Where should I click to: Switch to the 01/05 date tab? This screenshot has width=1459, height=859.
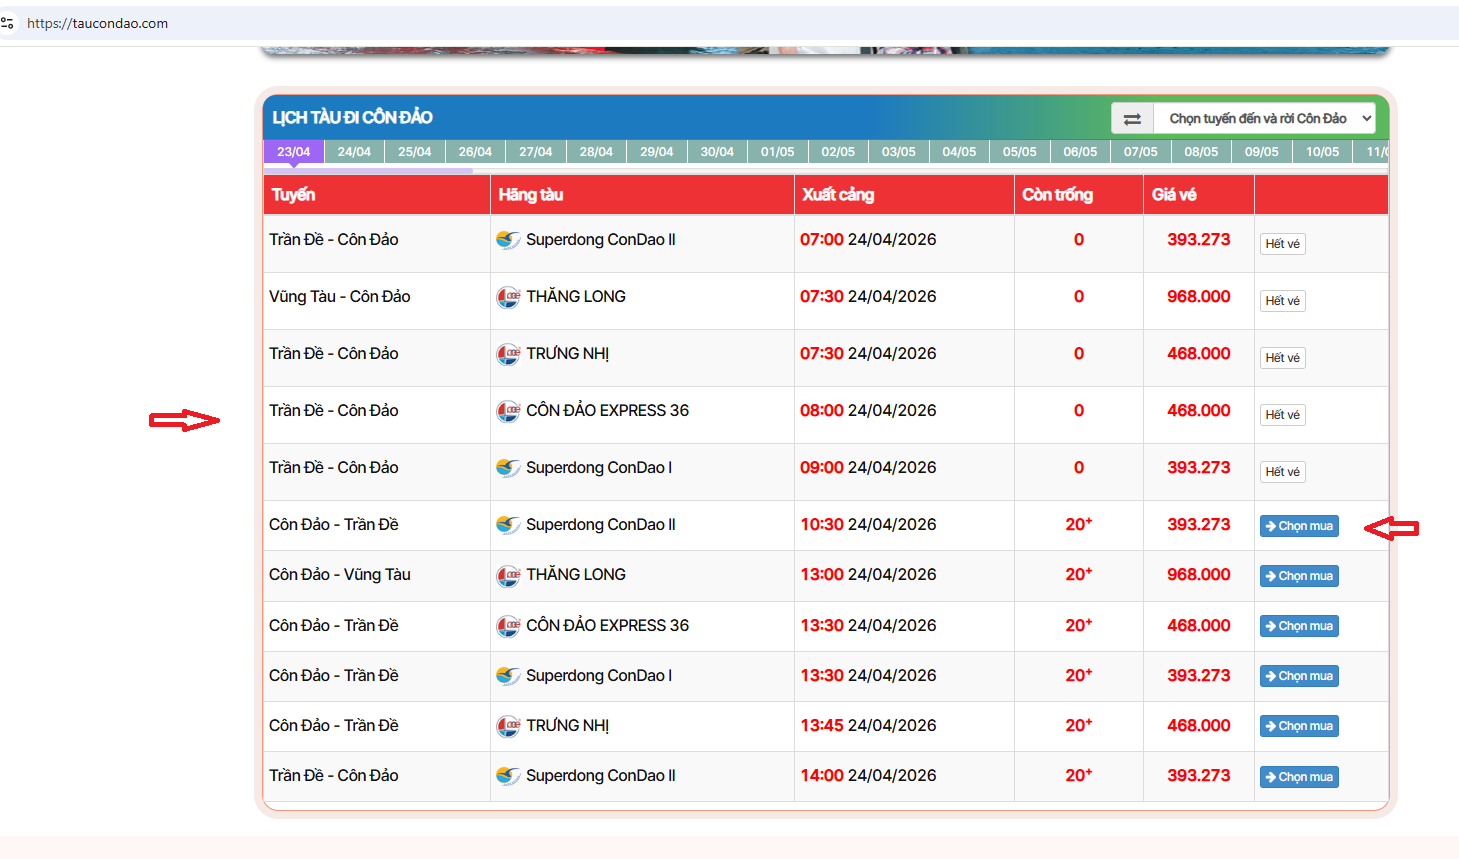click(x=777, y=152)
